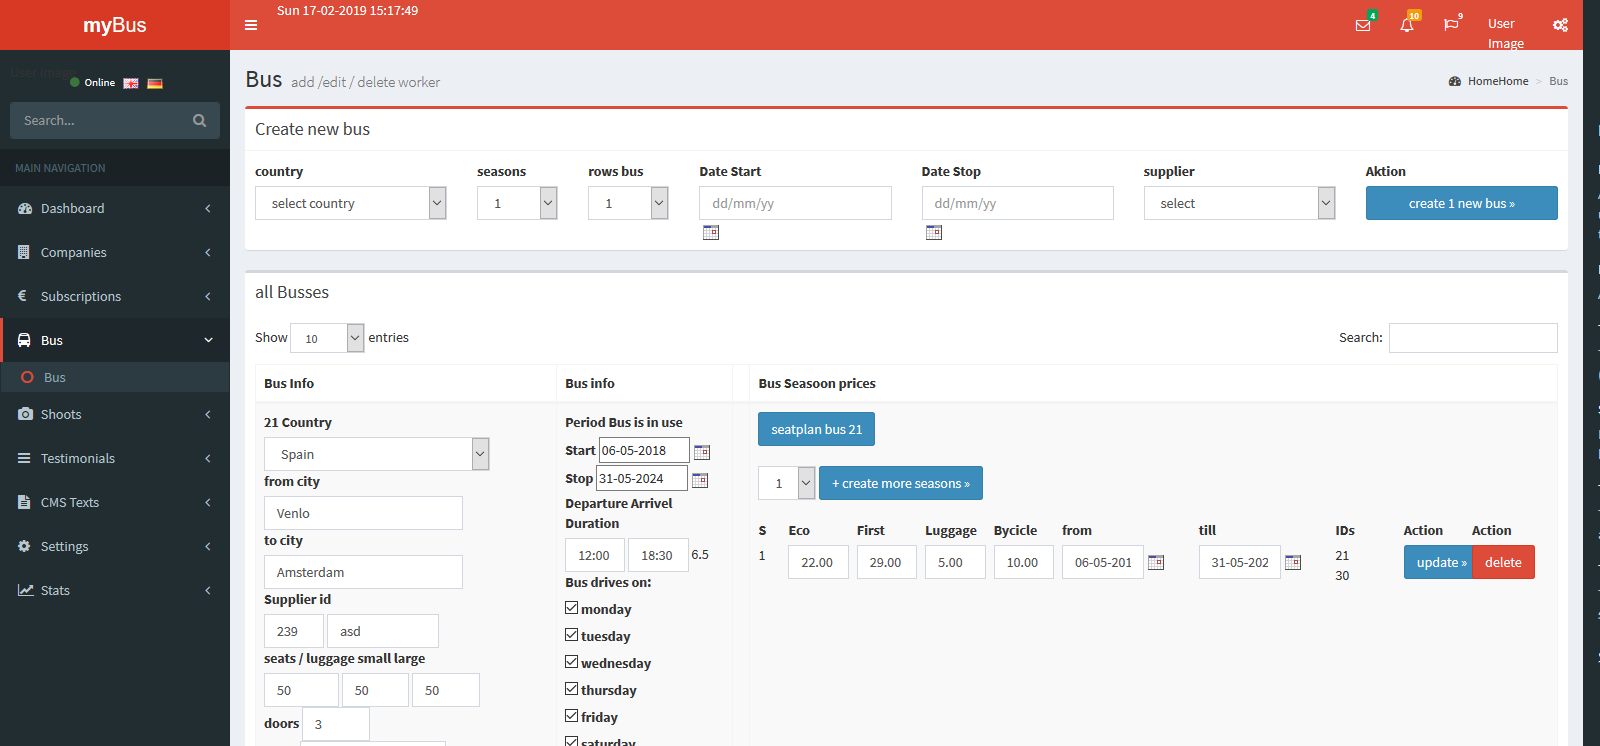Click the German flag language icon
Image resolution: width=1600 pixels, height=746 pixels.
pyautogui.click(x=155, y=83)
